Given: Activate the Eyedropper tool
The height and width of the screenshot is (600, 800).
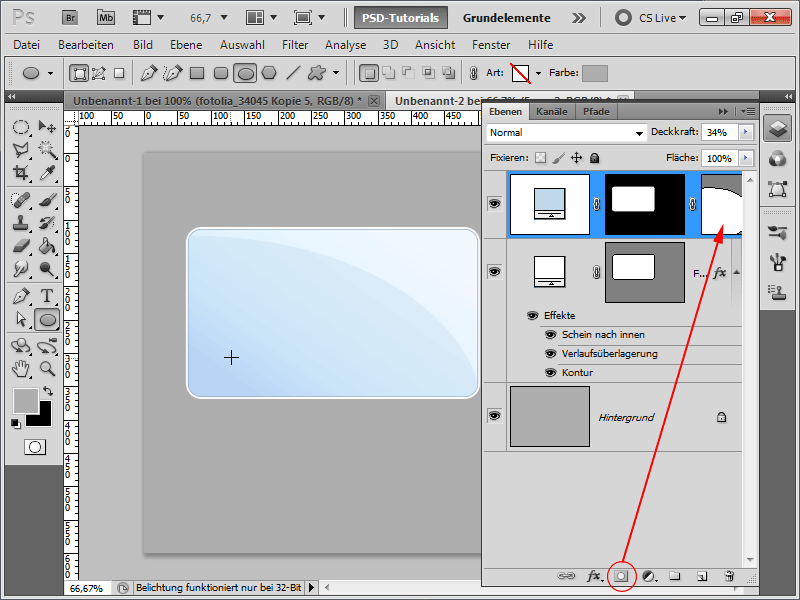Looking at the screenshot, I should 47,173.
